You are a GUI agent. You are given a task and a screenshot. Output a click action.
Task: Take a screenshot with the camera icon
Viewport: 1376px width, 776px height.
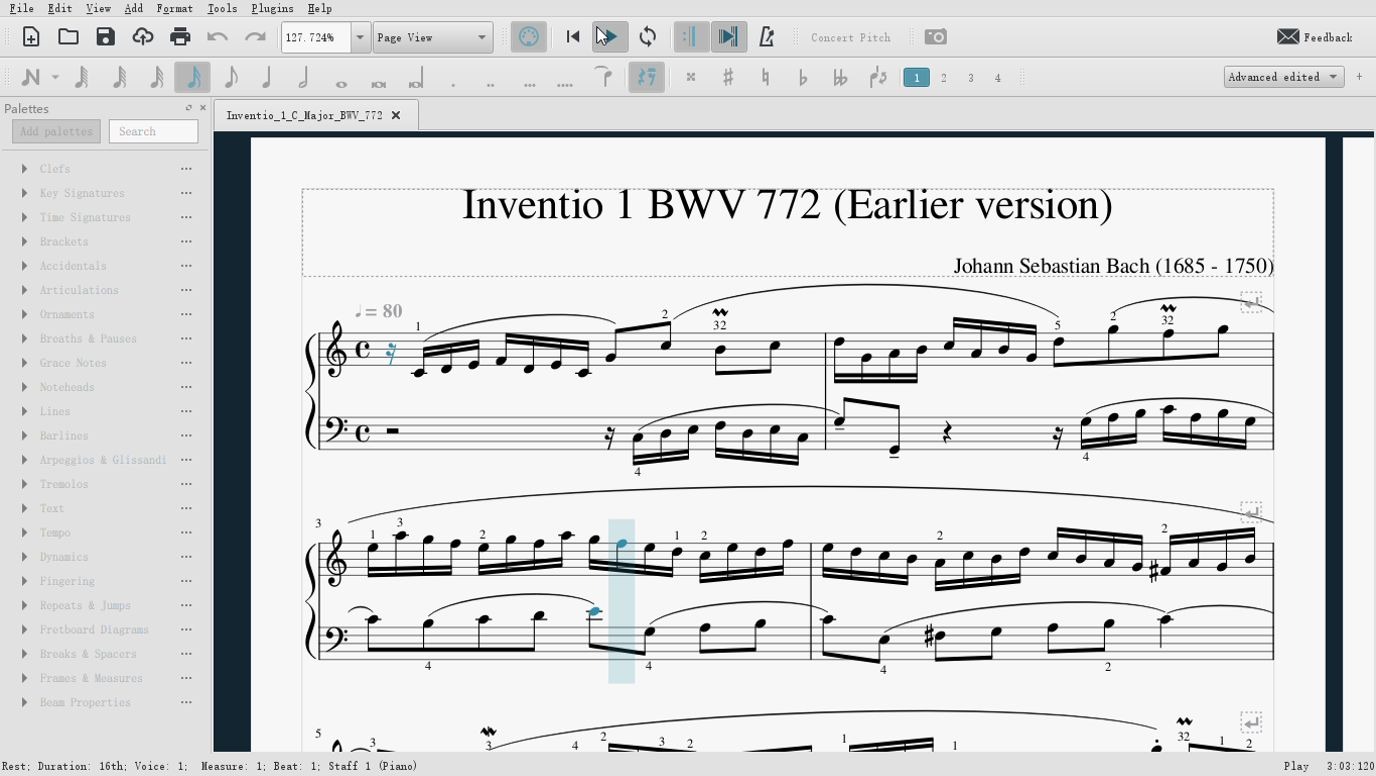(935, 37)
